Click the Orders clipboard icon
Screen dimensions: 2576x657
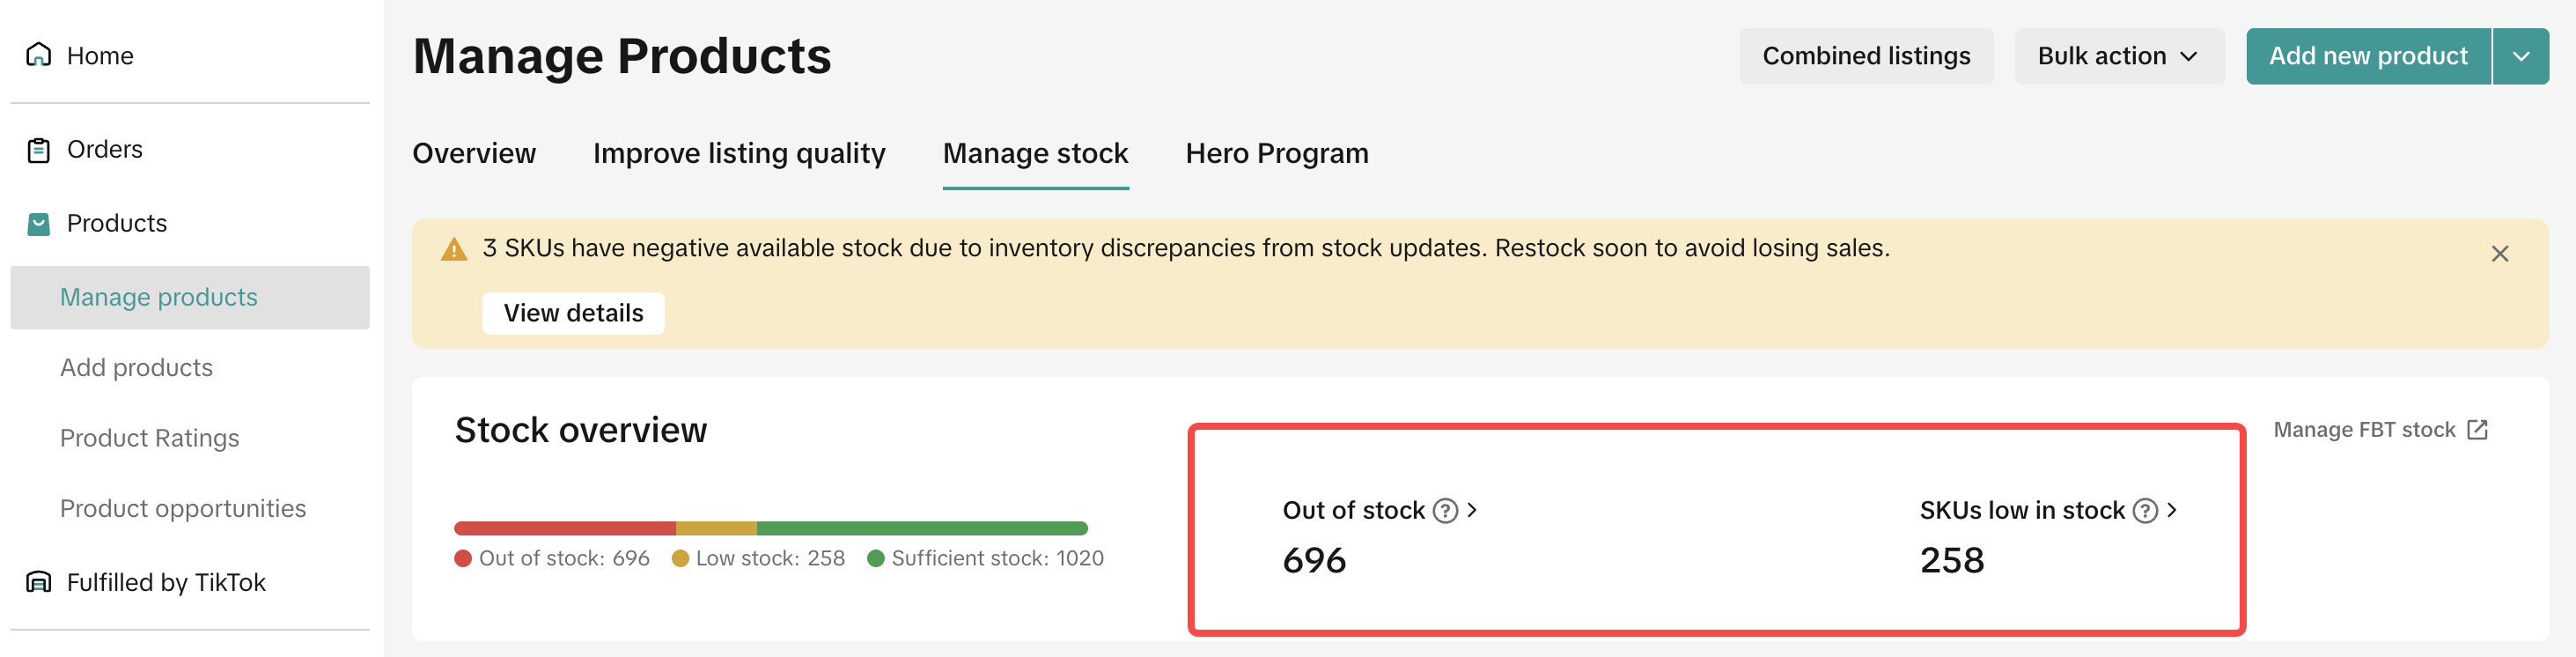tap(39, 150)
